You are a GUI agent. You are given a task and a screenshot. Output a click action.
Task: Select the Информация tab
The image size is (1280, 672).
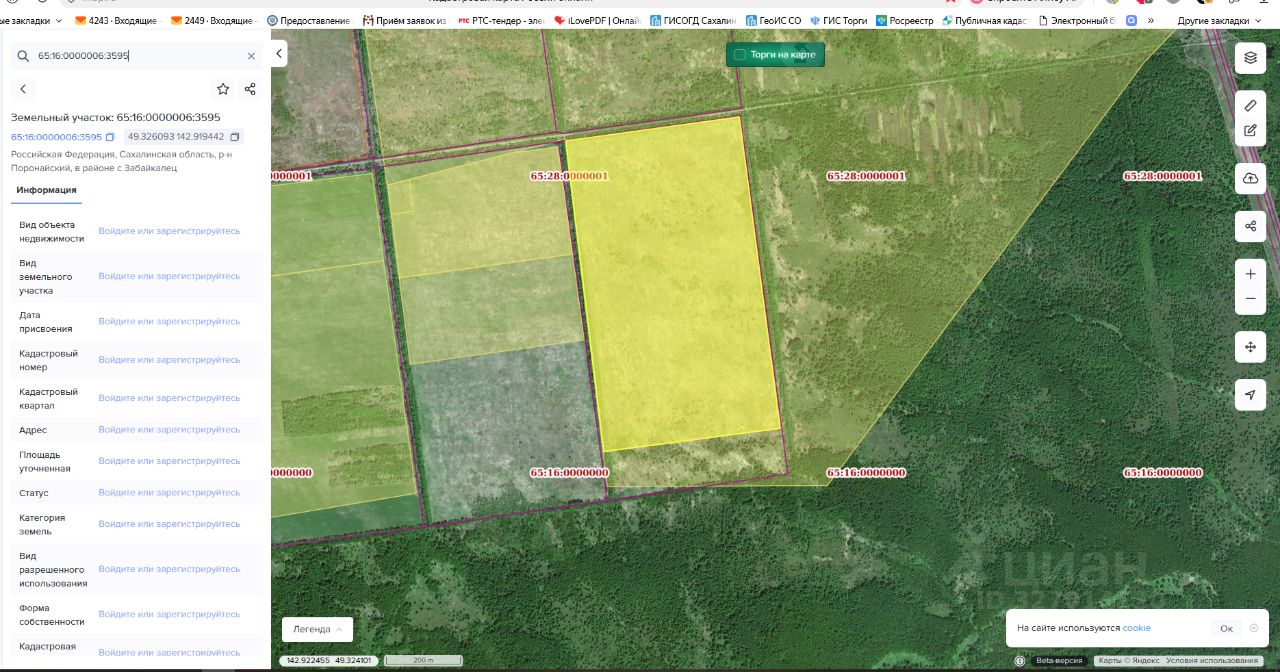point(46,190)
